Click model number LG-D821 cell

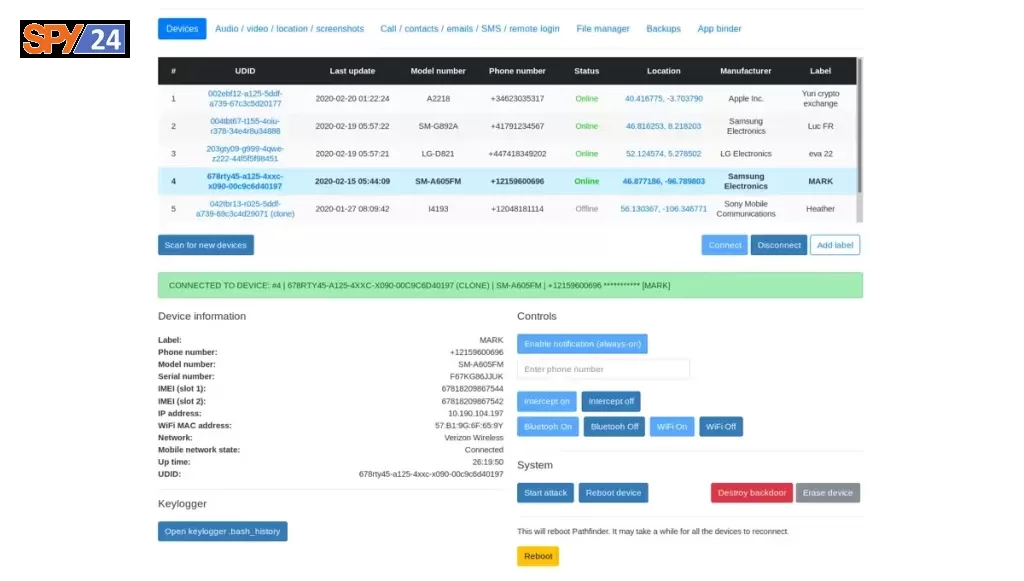tap(438, 153)
